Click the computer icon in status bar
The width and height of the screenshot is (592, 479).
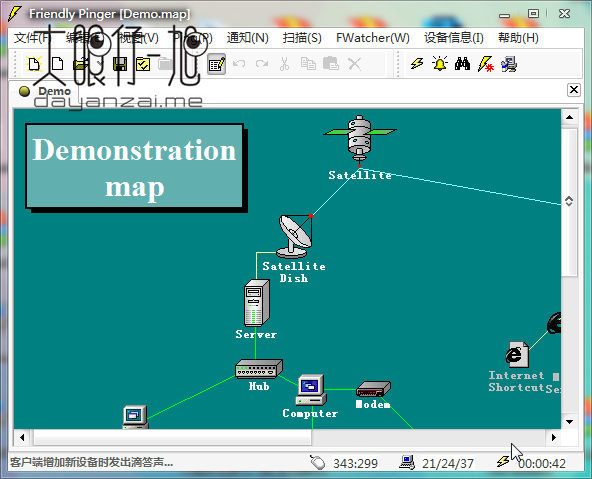[x=407, y=462]
